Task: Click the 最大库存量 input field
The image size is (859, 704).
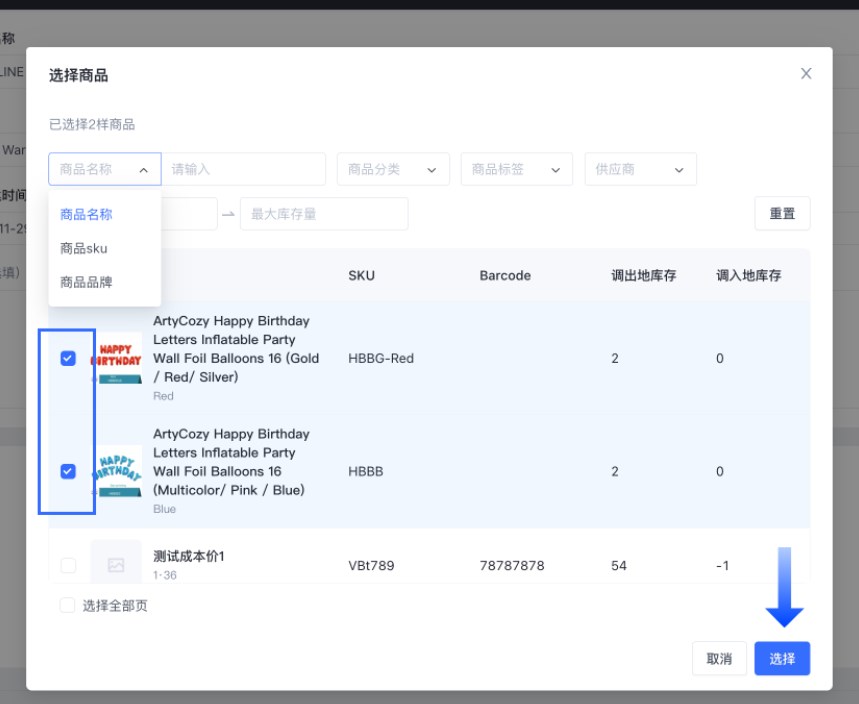Action: tap(323, 213)
